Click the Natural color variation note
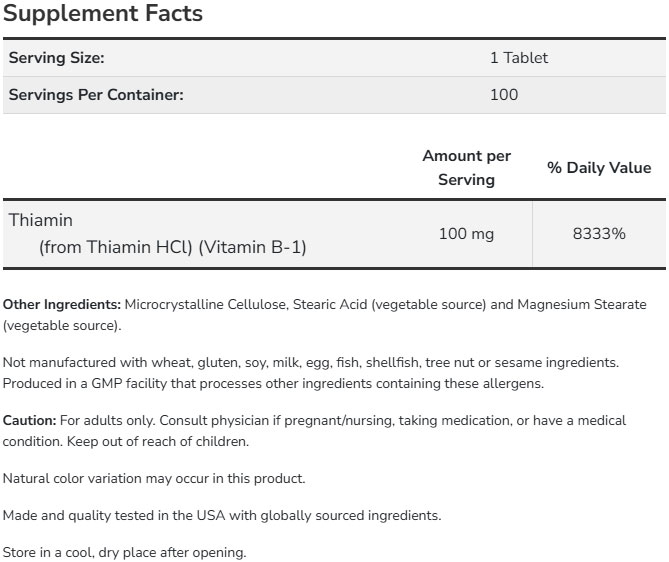This screenshot has width=669, height=562. tap(153, 478)
